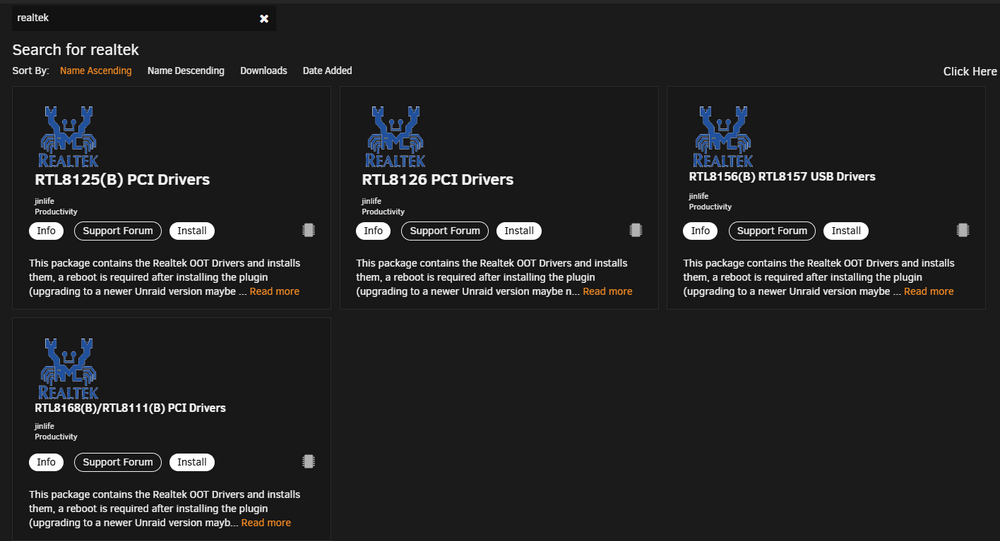The image size is (1000, 541).
Task: Click the RTL8125(B) PCI Drivers Realtek logo
Action: tap(68, 137)
